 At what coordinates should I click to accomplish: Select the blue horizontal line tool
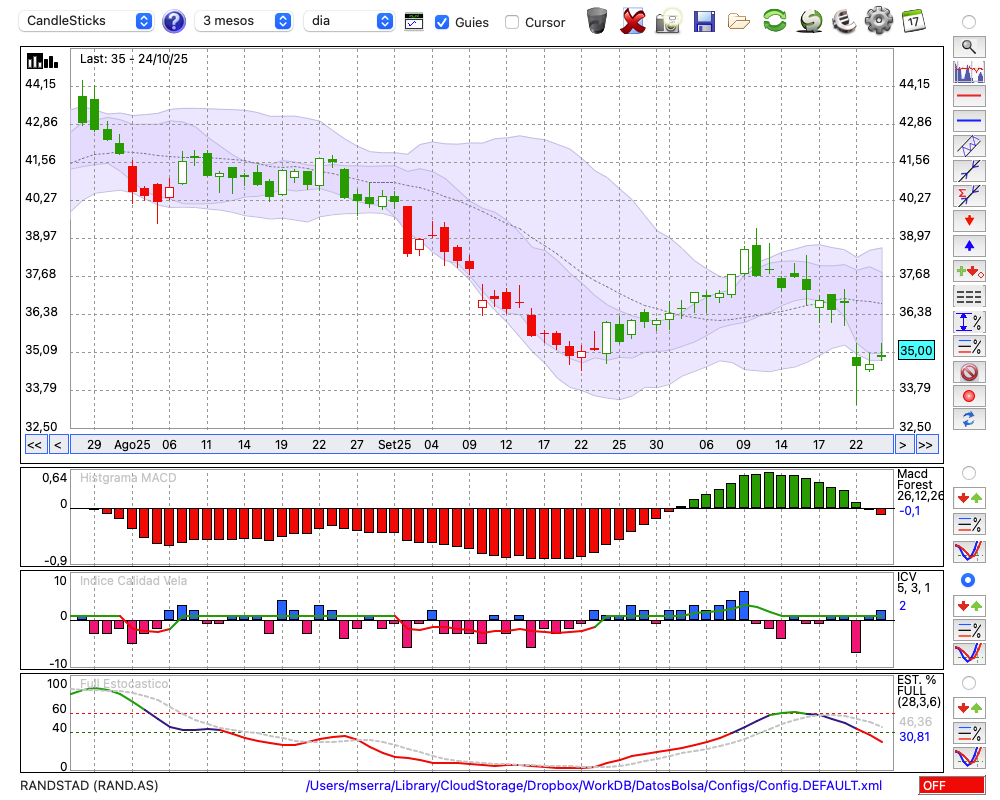tap(968, 121)
